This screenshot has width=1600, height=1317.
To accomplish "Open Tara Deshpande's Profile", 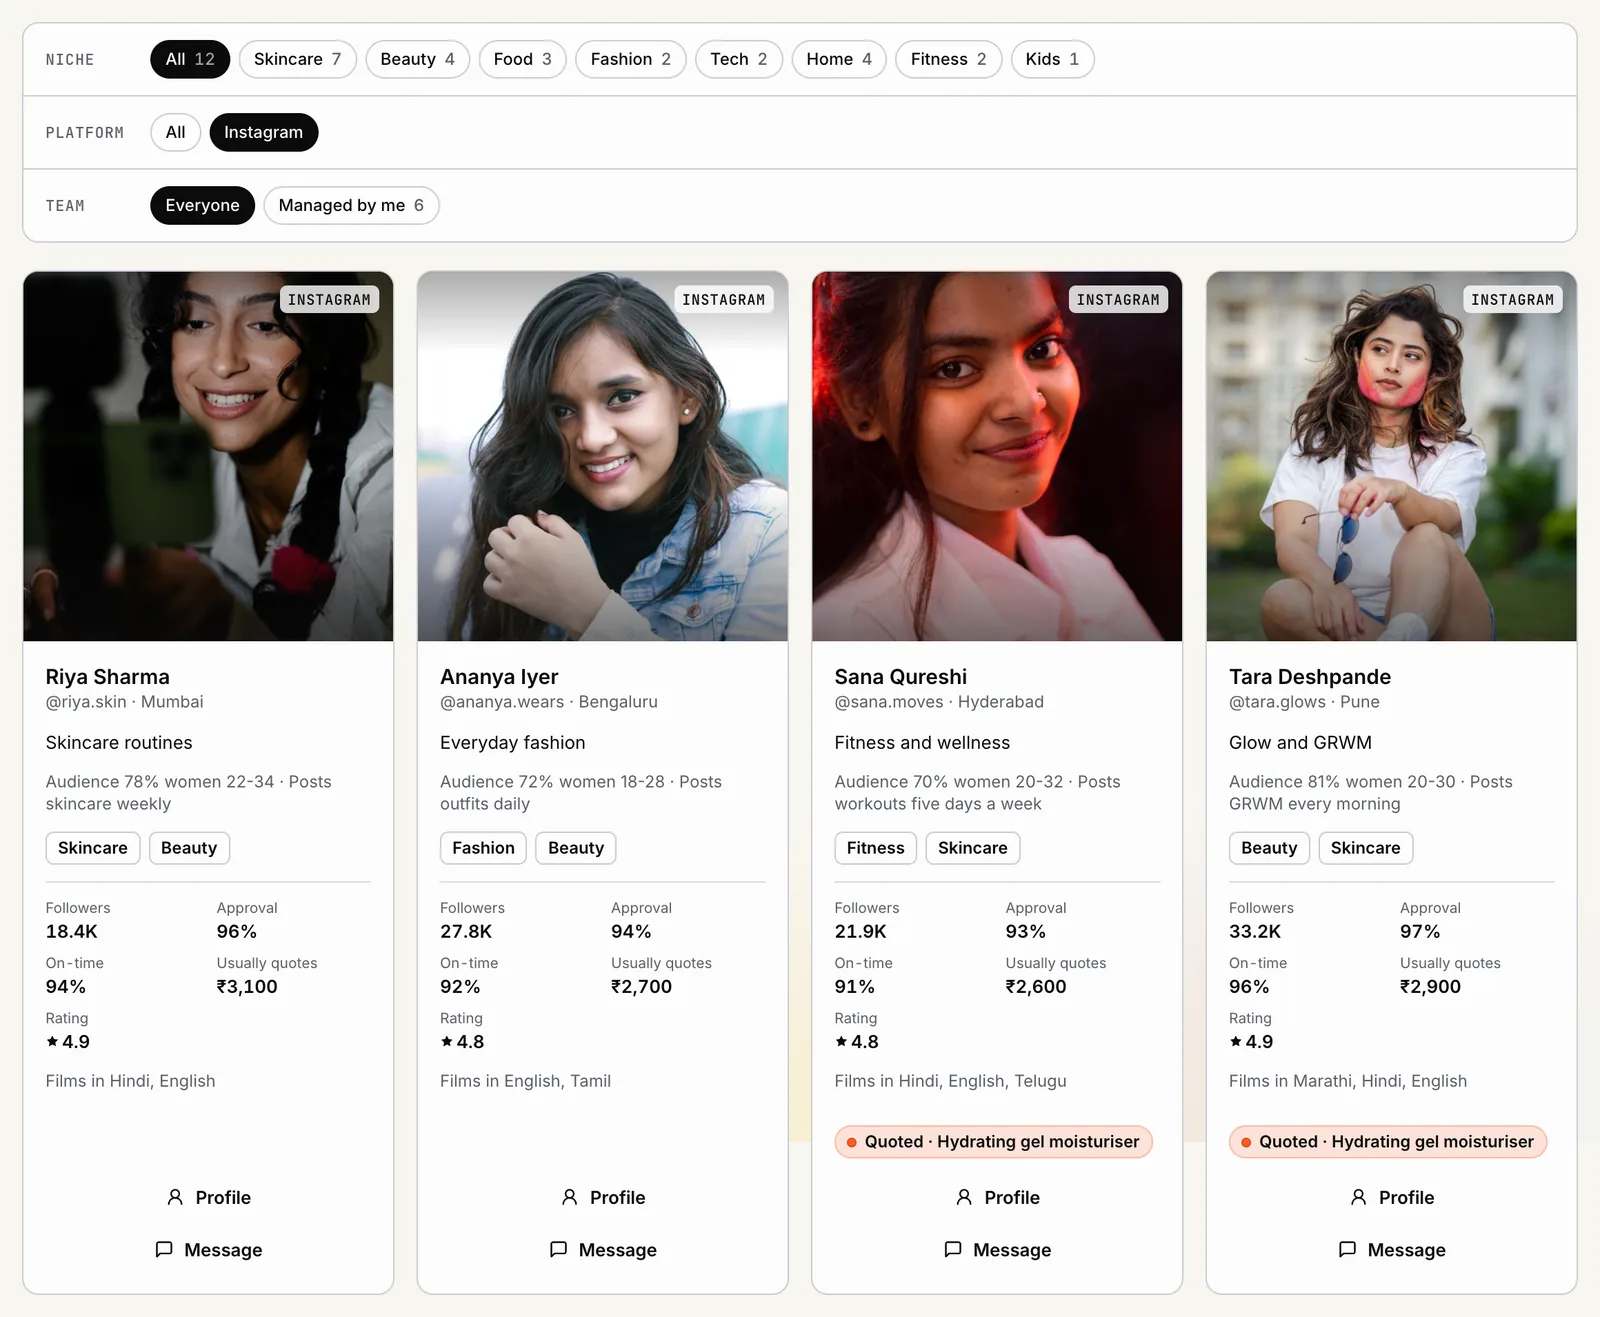I will (1392, 1197).
